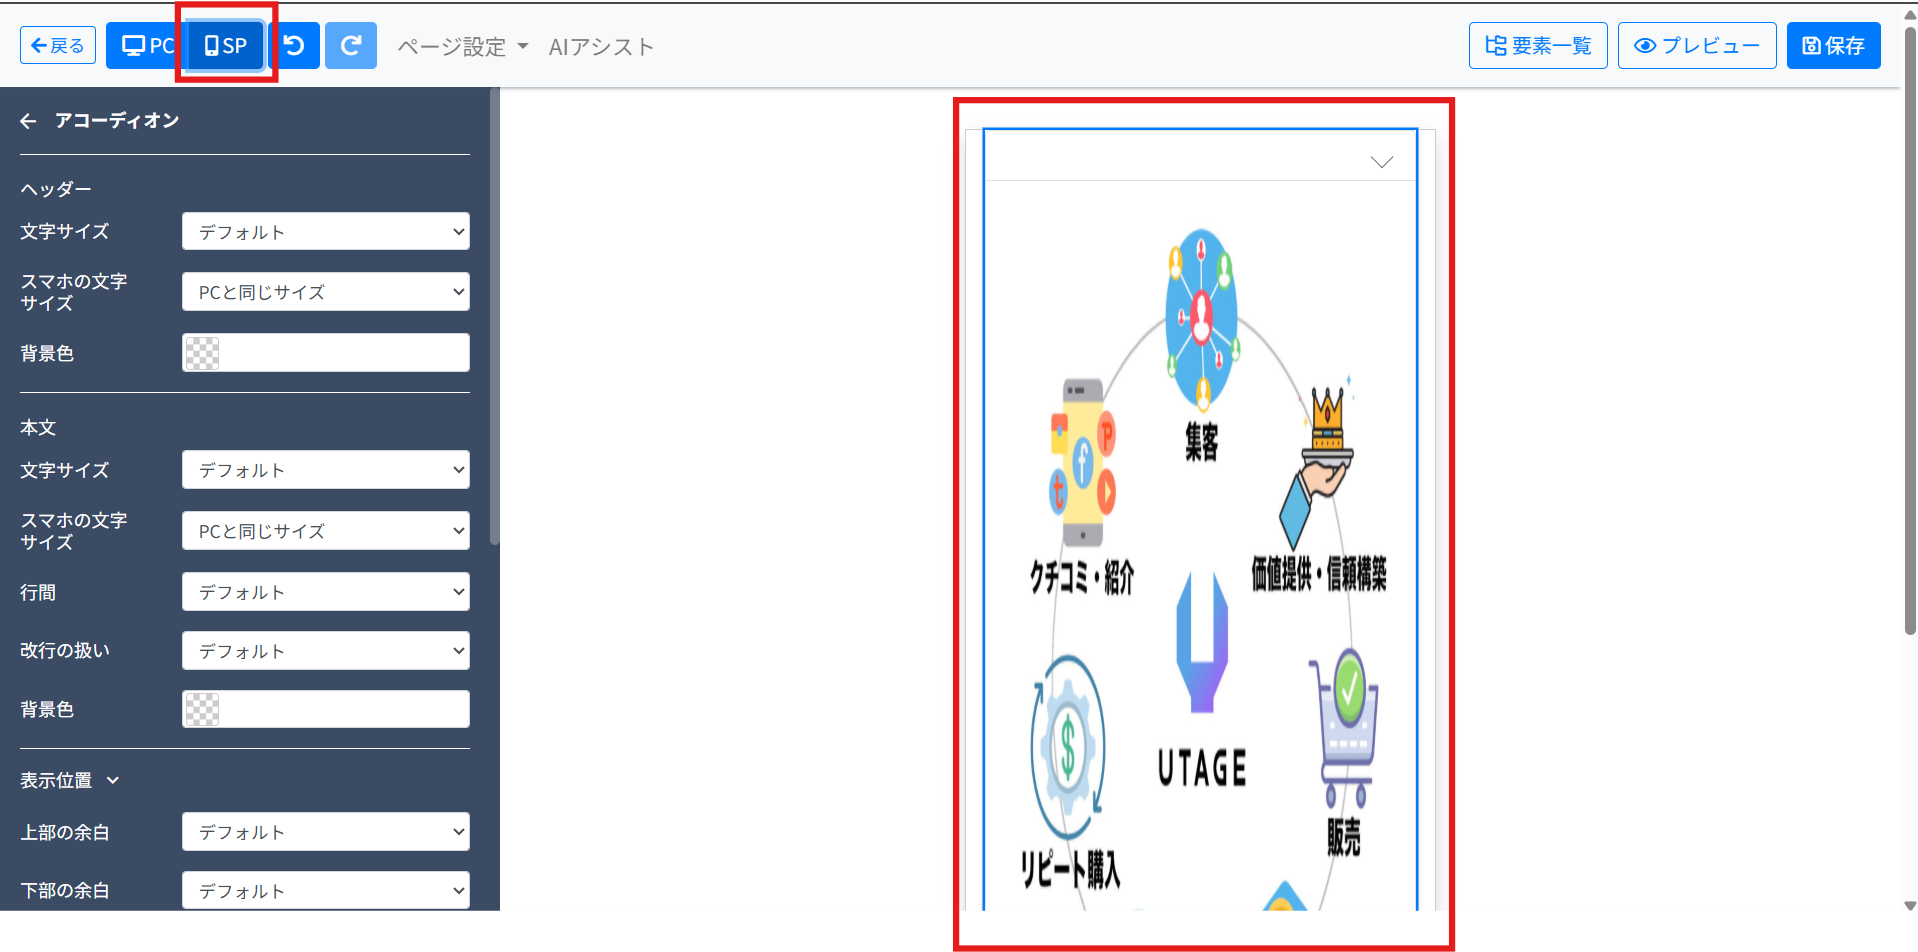This screenshot has height=952, width=1918.
Task: Open 本文 スマホの文字サイズ dropdown
Action: coord(326,531)
